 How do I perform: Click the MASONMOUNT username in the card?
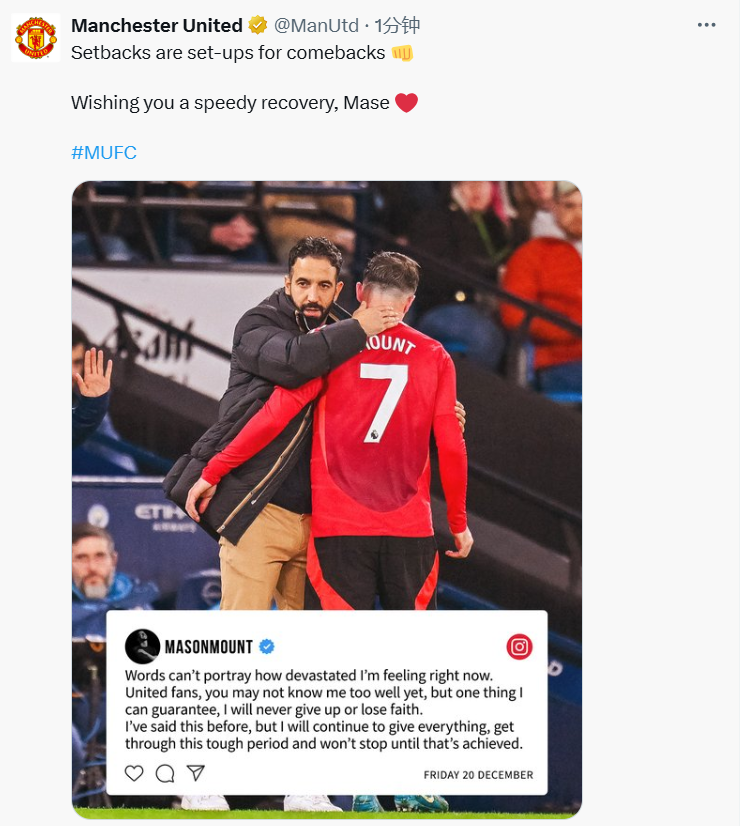209,646
